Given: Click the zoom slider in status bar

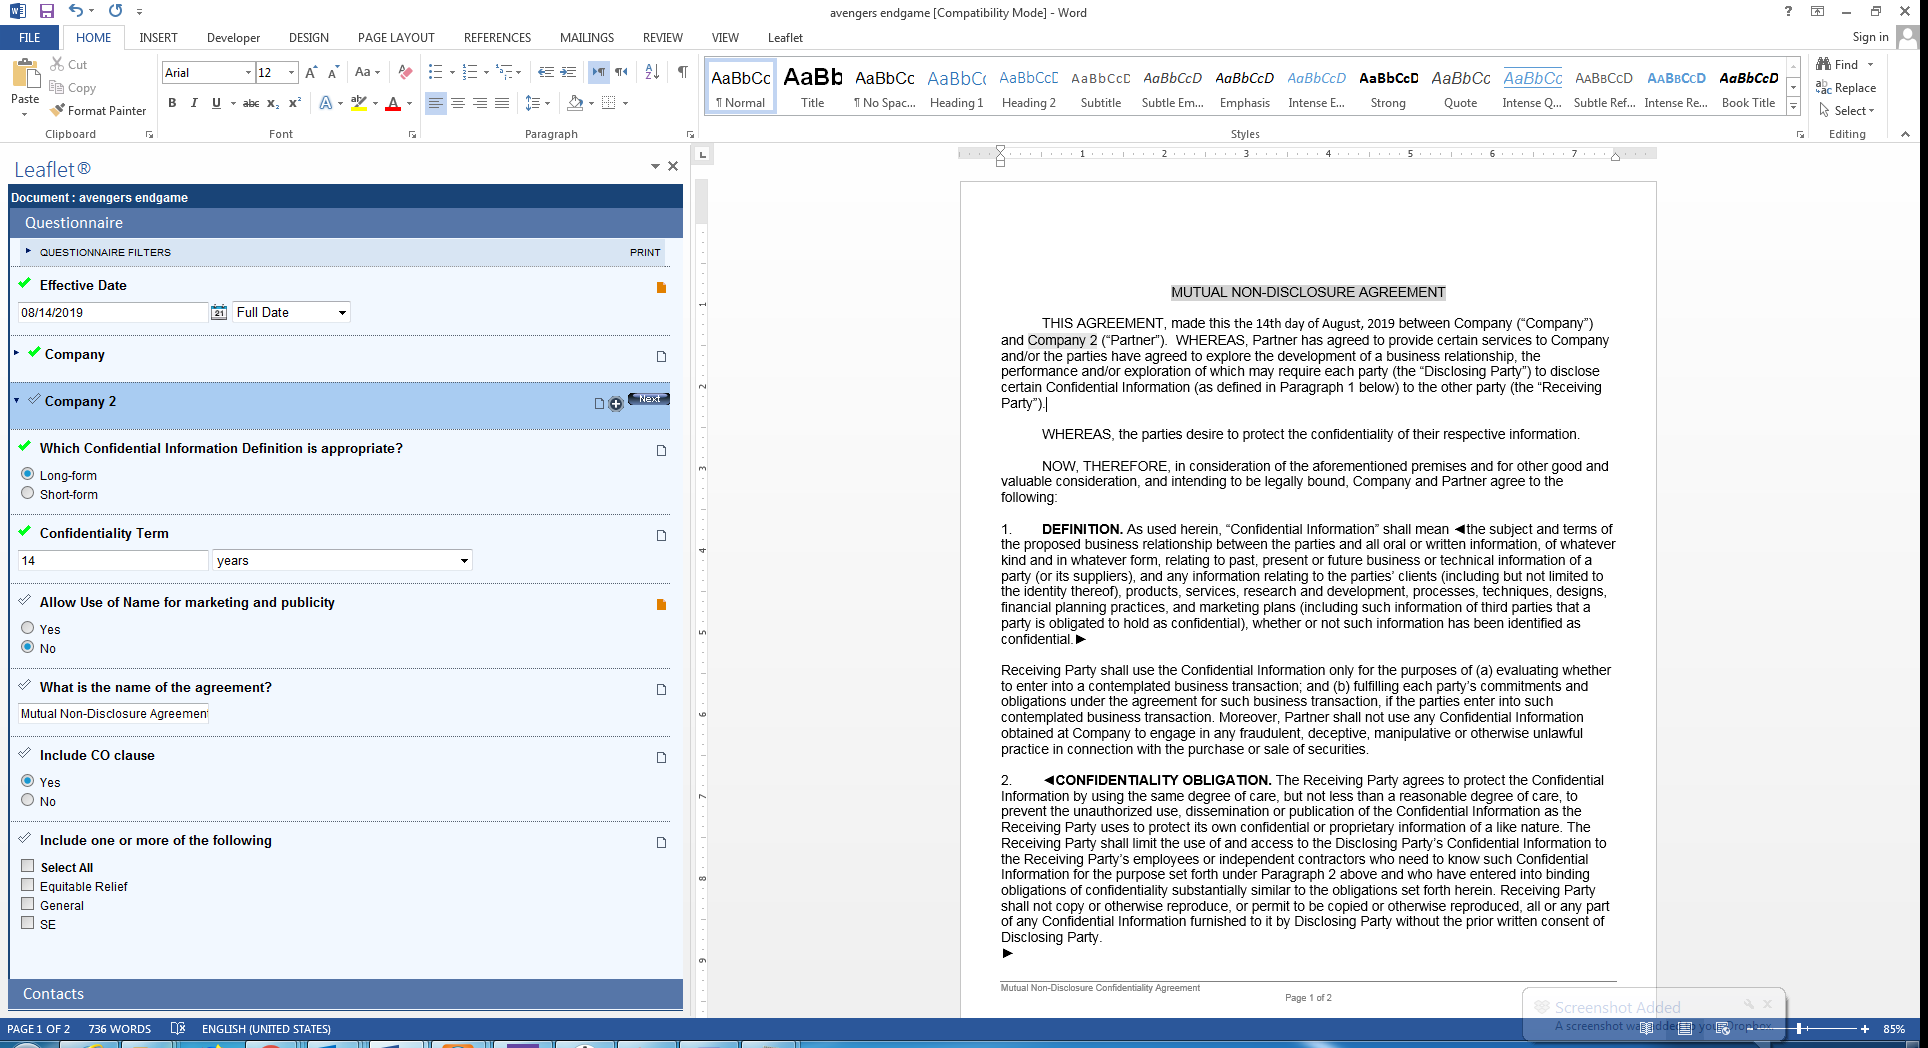Looking at the screenshot, I should tap(1800, 1028).
